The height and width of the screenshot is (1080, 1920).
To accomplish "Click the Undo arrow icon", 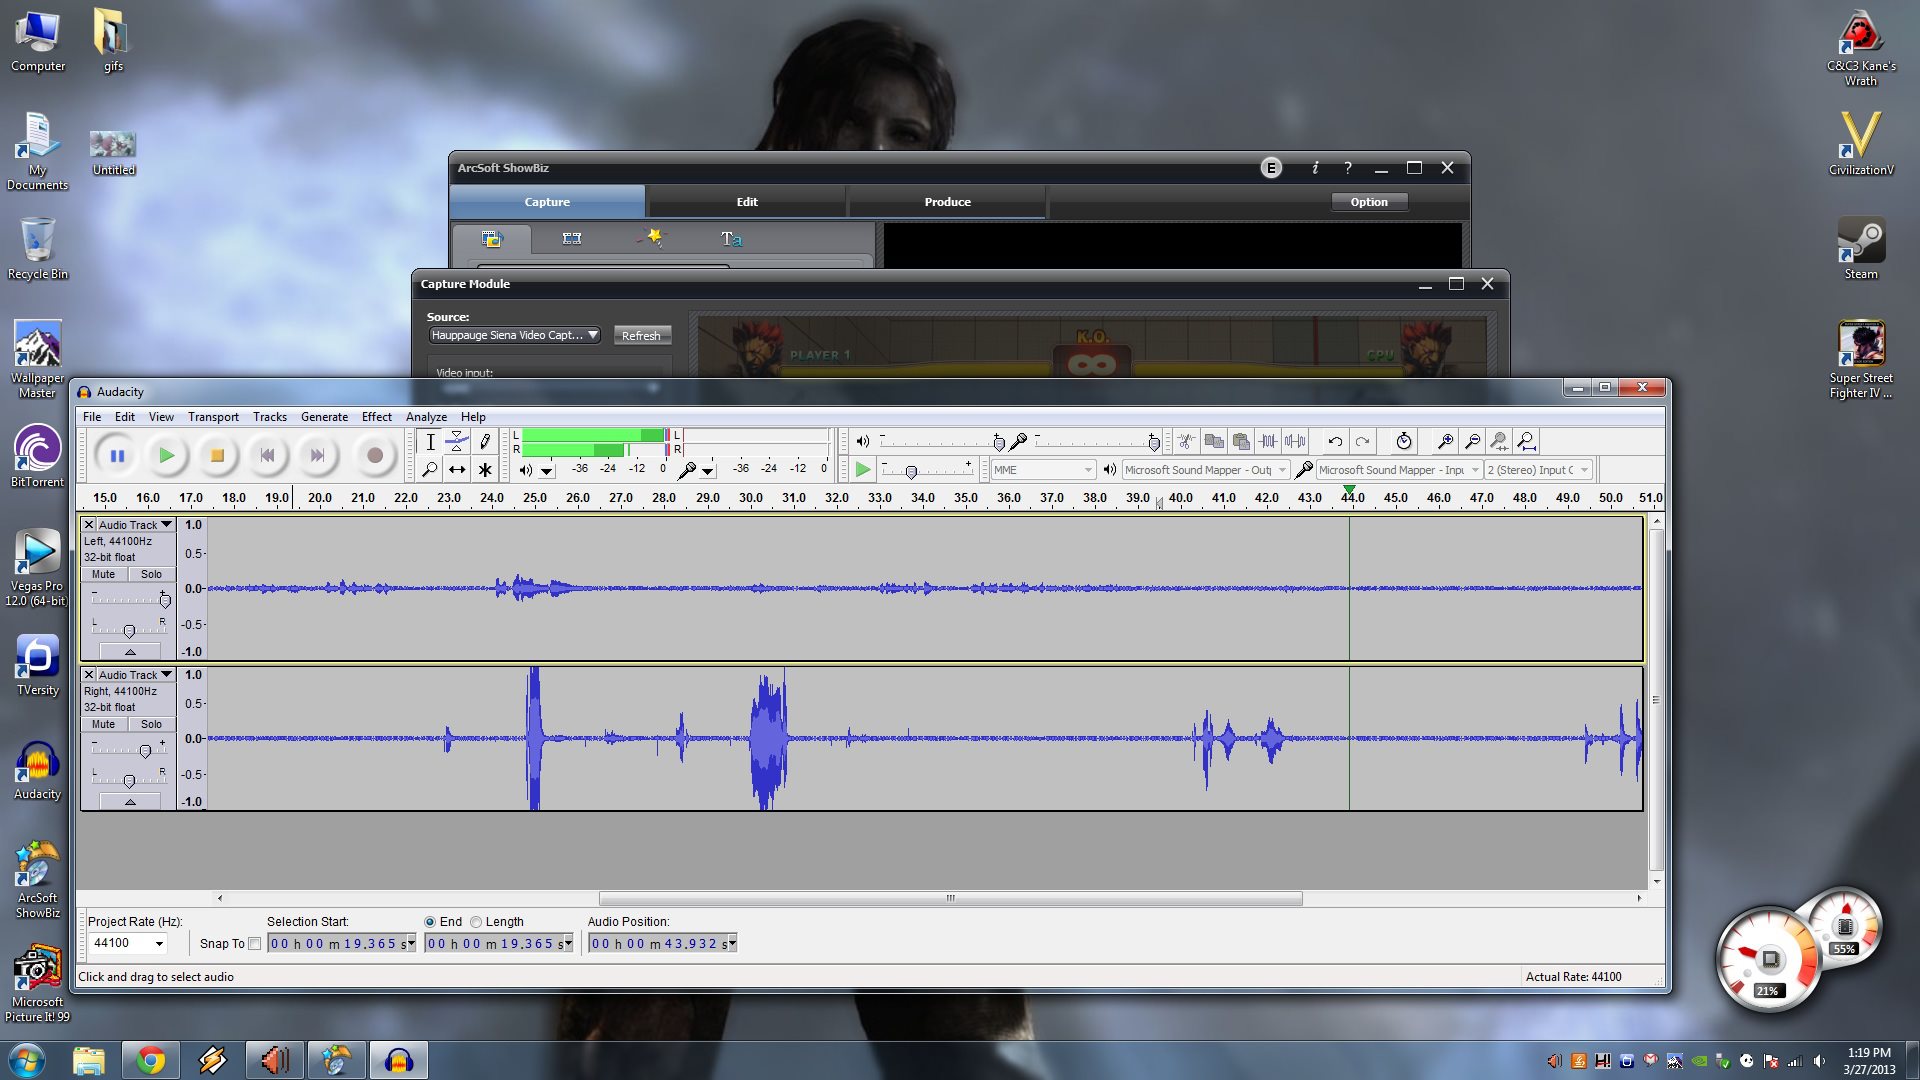I will pos(1335,441).
